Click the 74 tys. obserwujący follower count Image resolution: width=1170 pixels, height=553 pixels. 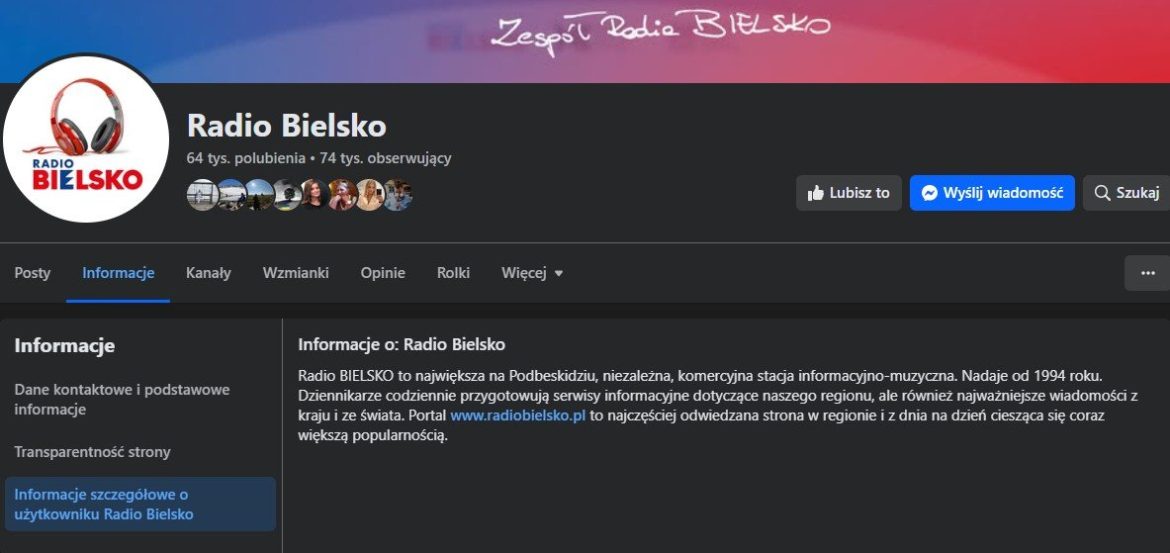385,158
